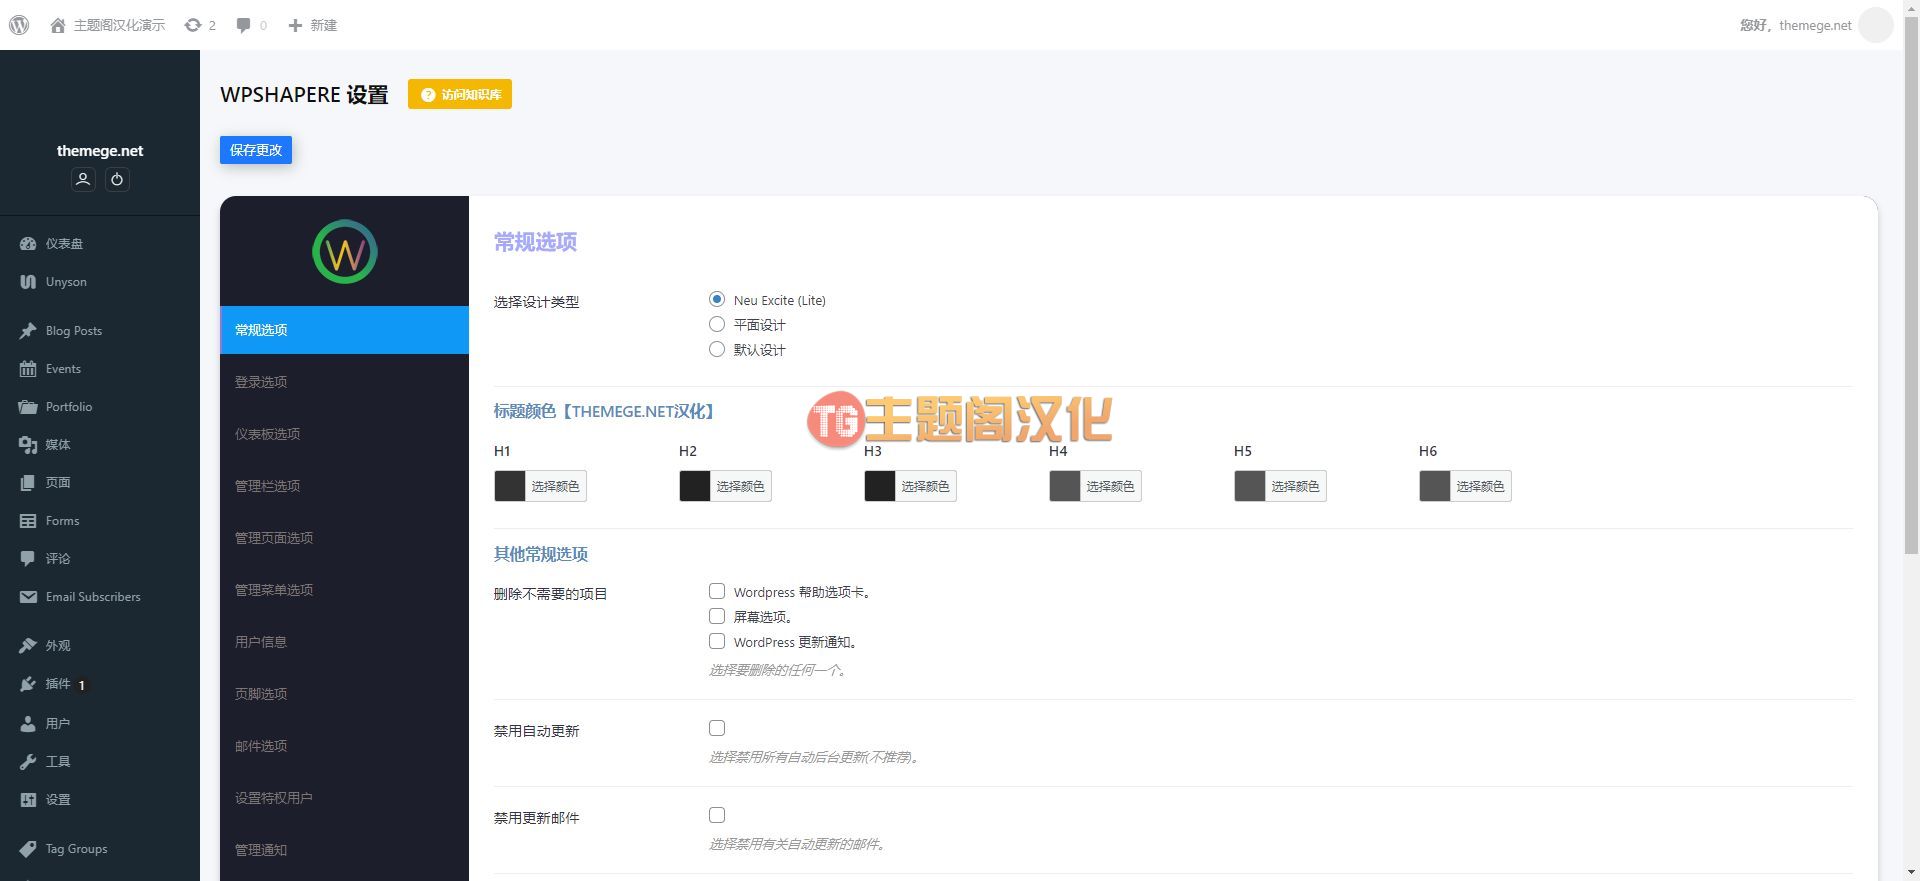The width and height of the screenshot is (1920, 881).
Task: Open the Tag Groups icon
Action: pyautogui.click(x=28, y=849)
